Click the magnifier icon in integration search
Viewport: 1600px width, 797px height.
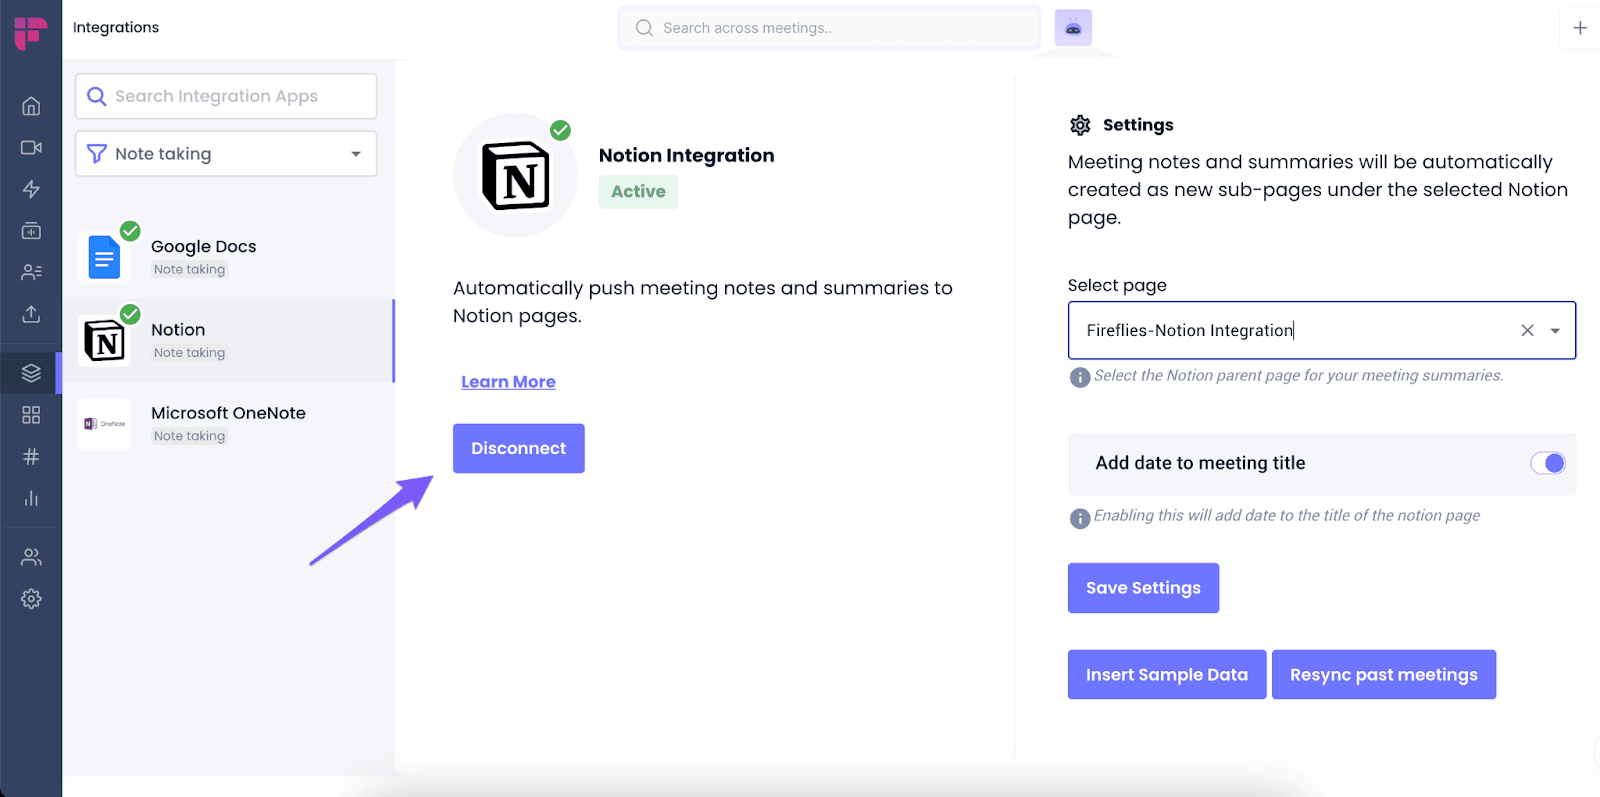(x=97, y=96)
